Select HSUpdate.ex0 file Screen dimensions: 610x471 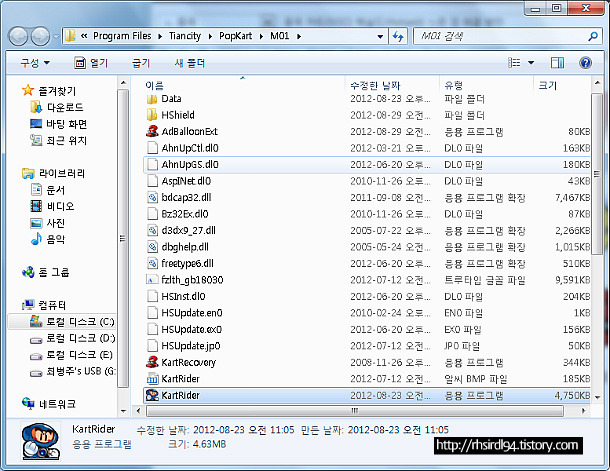[368, 329]
